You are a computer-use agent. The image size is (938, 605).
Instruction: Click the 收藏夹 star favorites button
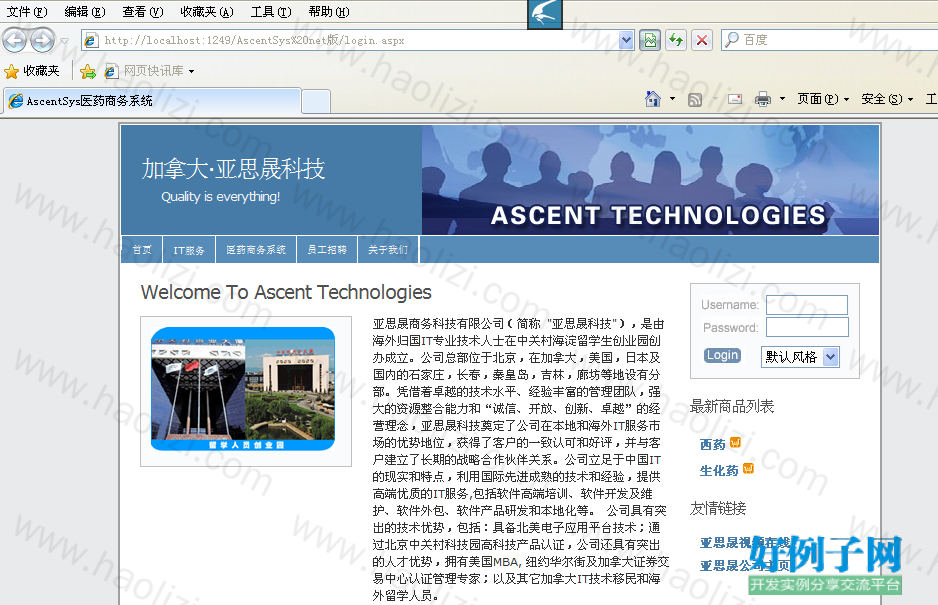click(x=32, y=71)
